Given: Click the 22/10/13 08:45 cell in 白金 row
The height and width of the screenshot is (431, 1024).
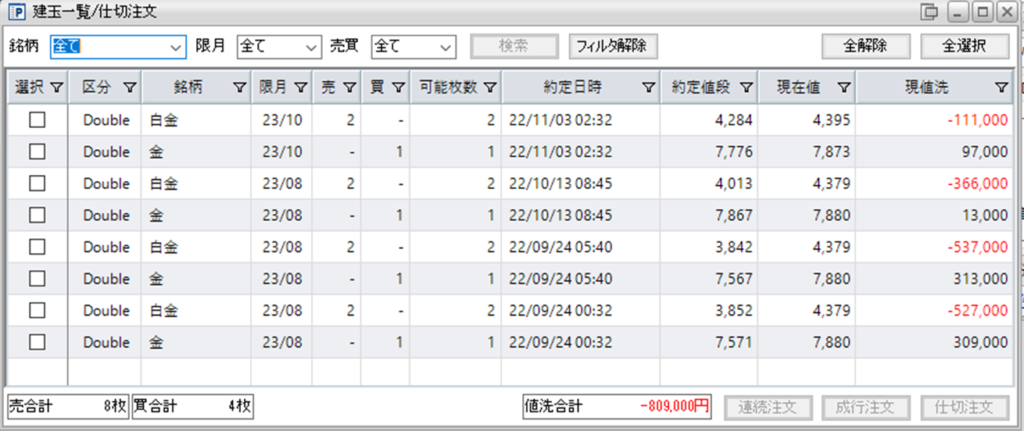Looking at the screenshot, I should point(581,184).
